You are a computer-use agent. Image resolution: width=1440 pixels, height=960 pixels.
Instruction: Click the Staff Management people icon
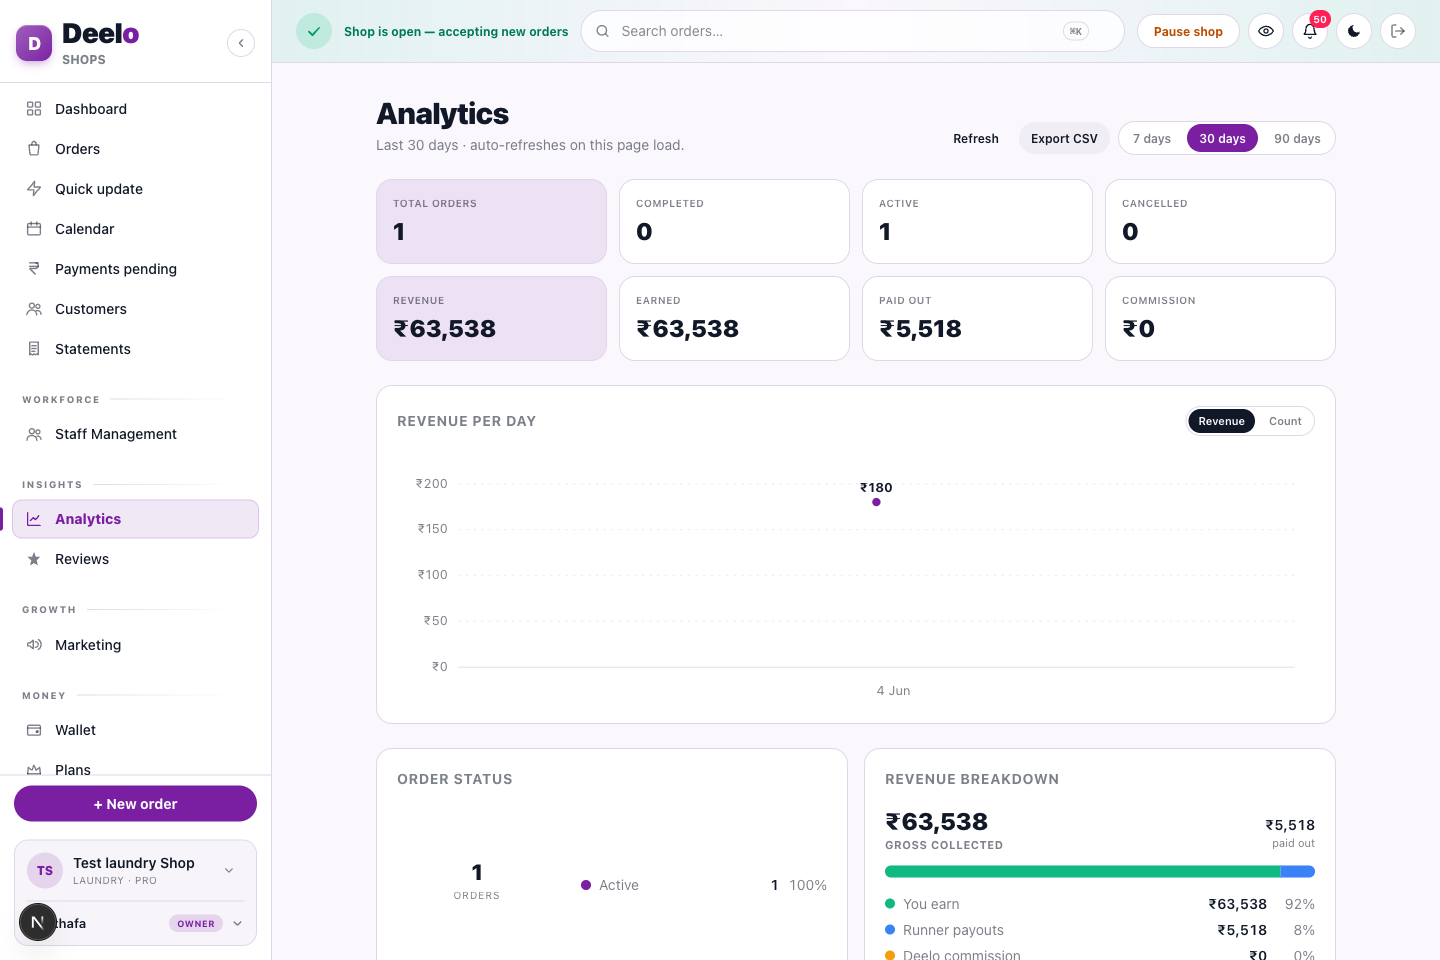click(34, 434)
